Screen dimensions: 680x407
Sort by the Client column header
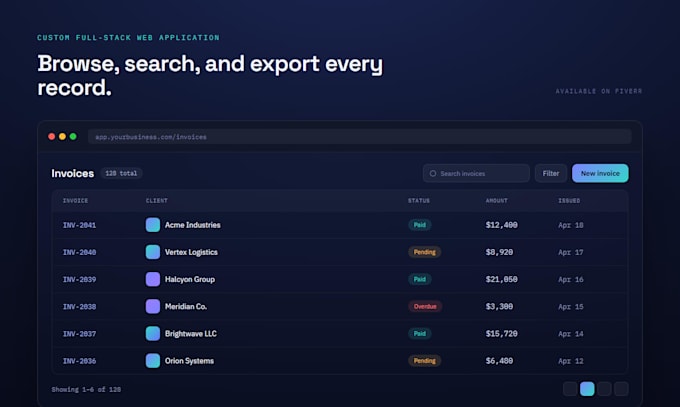[157, 200]
